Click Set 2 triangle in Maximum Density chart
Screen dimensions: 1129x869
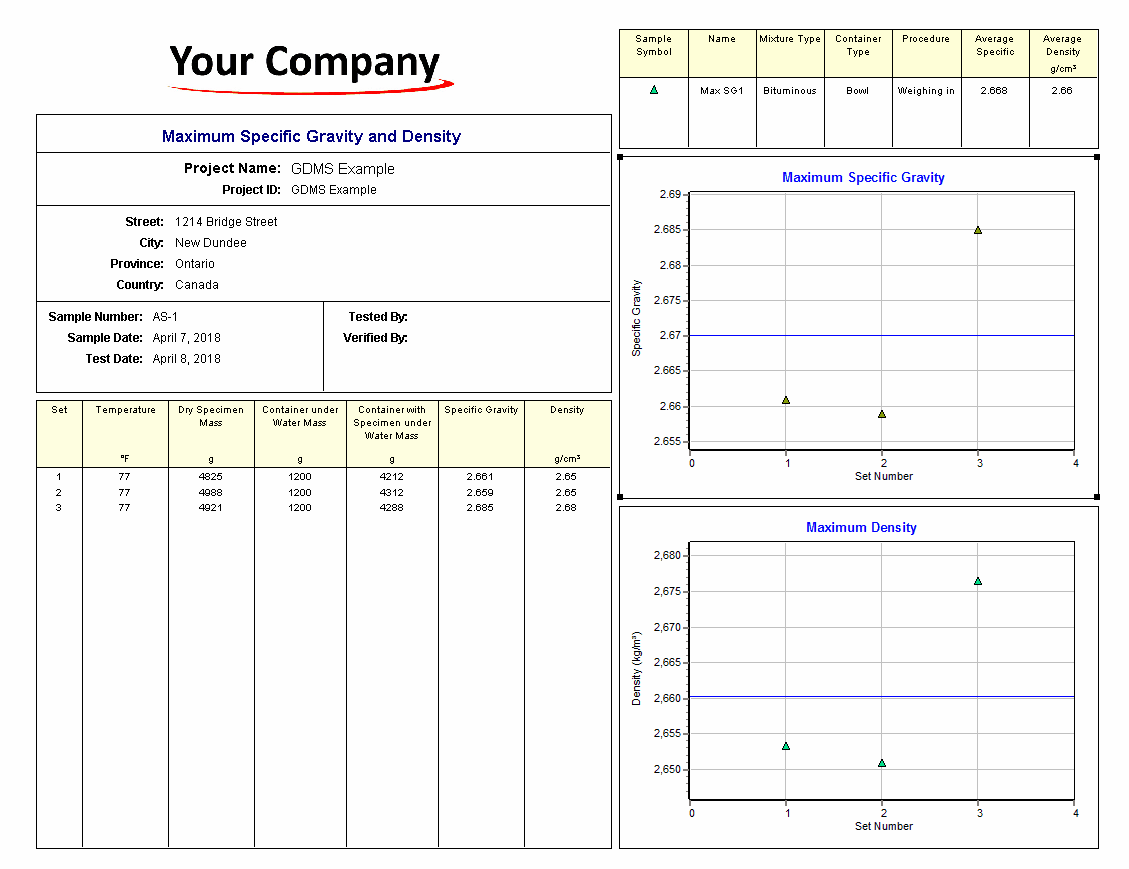point(882,763)
